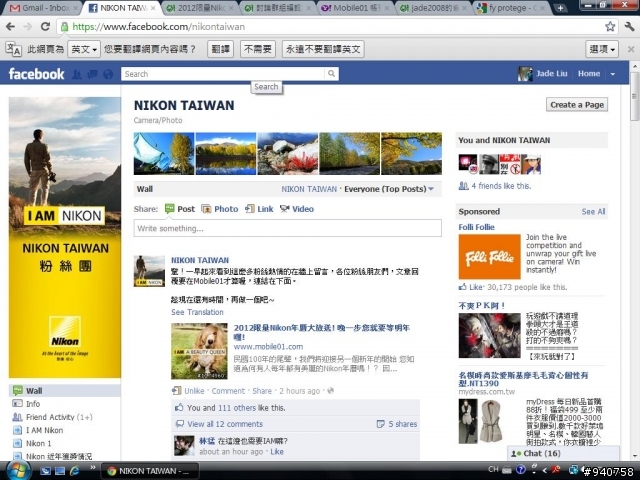
Task: Click into the Facebook Search field
Action: click(x=223, y=74)
